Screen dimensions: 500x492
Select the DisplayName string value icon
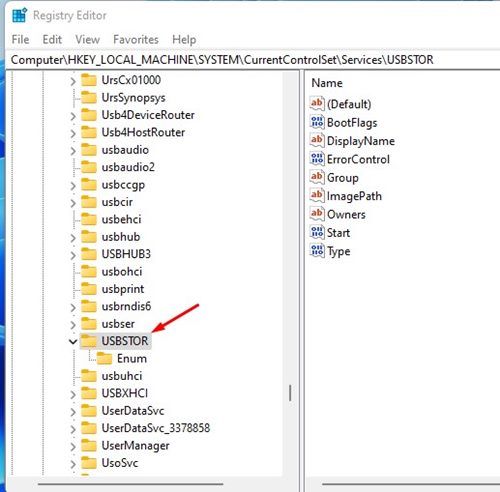[317, 140]
